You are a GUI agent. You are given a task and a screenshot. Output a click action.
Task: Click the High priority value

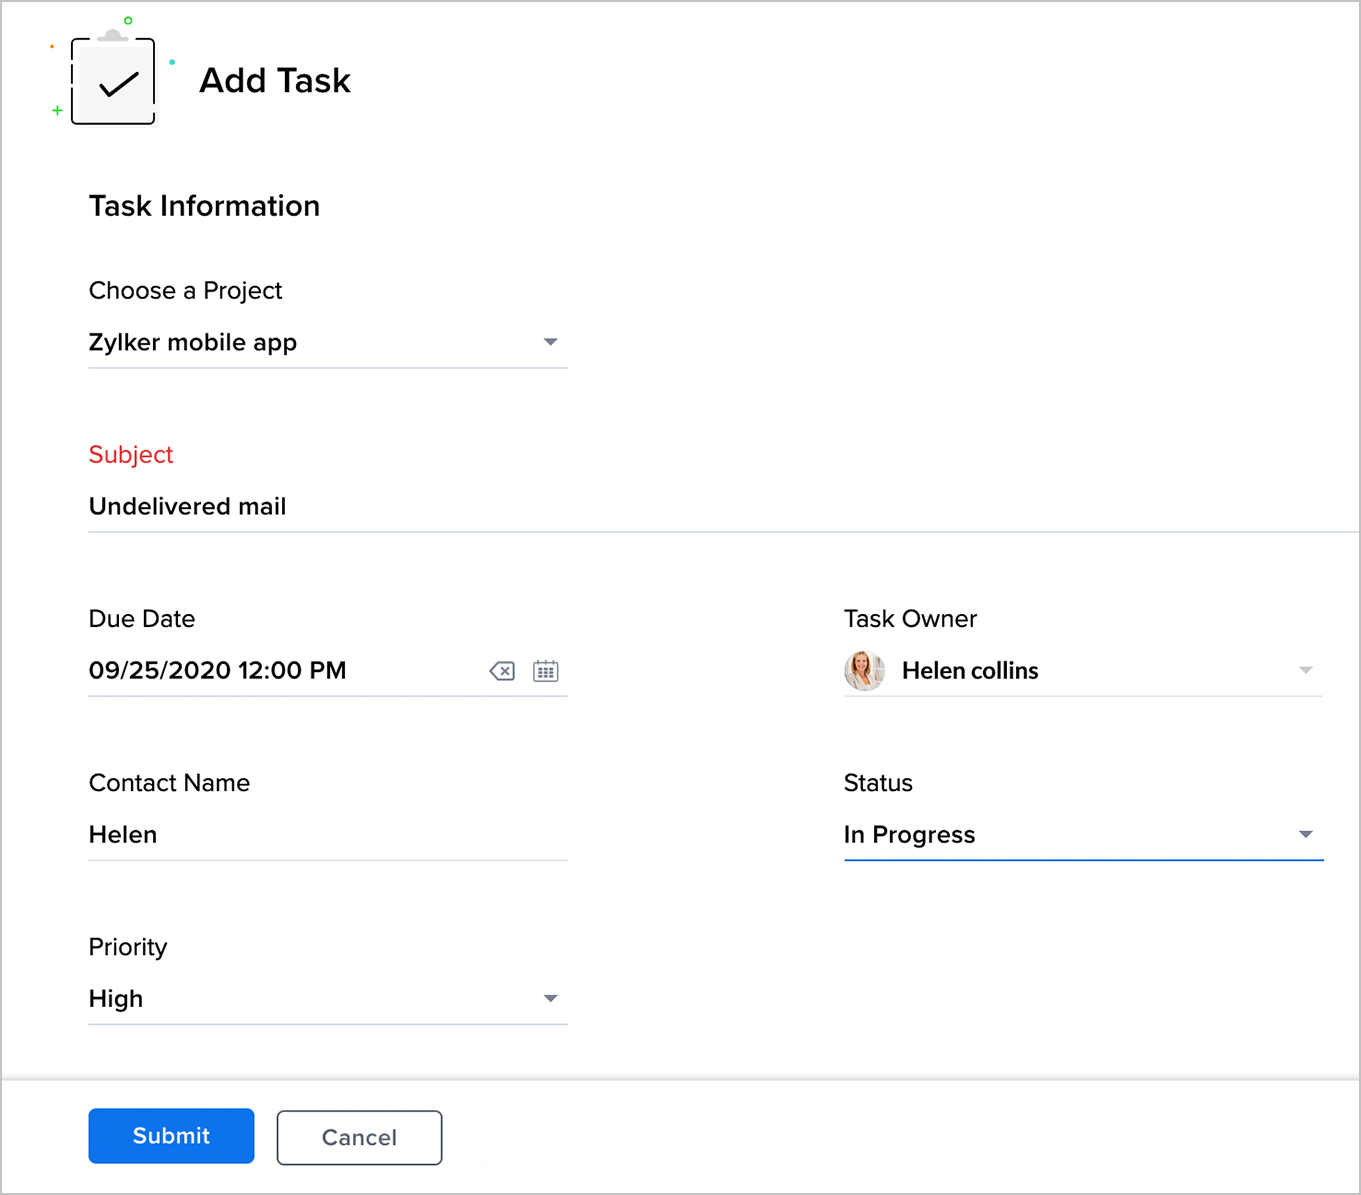tap(116, 998)
